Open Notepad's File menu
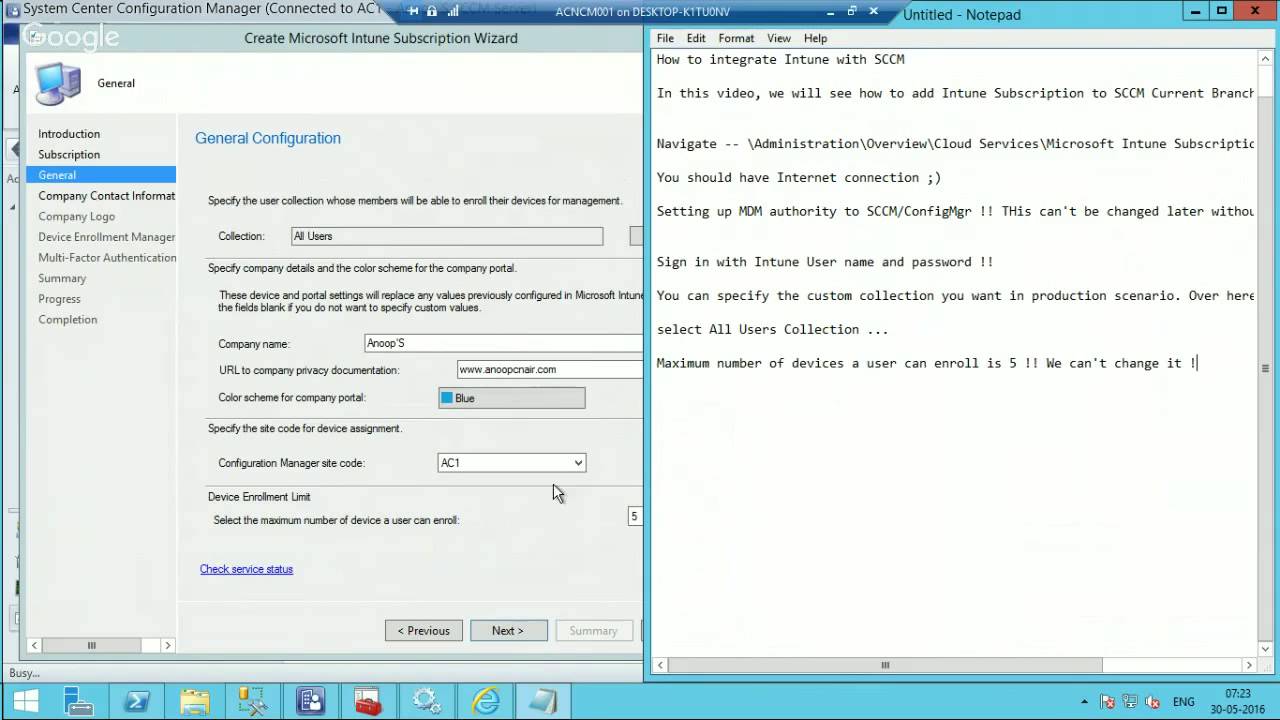 [665, 38]
